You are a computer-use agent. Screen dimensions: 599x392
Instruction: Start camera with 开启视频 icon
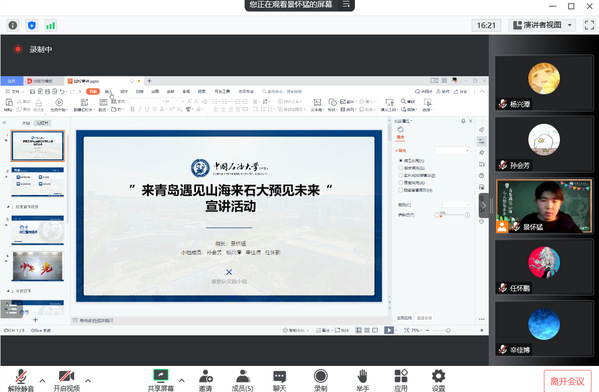[66, 380]
